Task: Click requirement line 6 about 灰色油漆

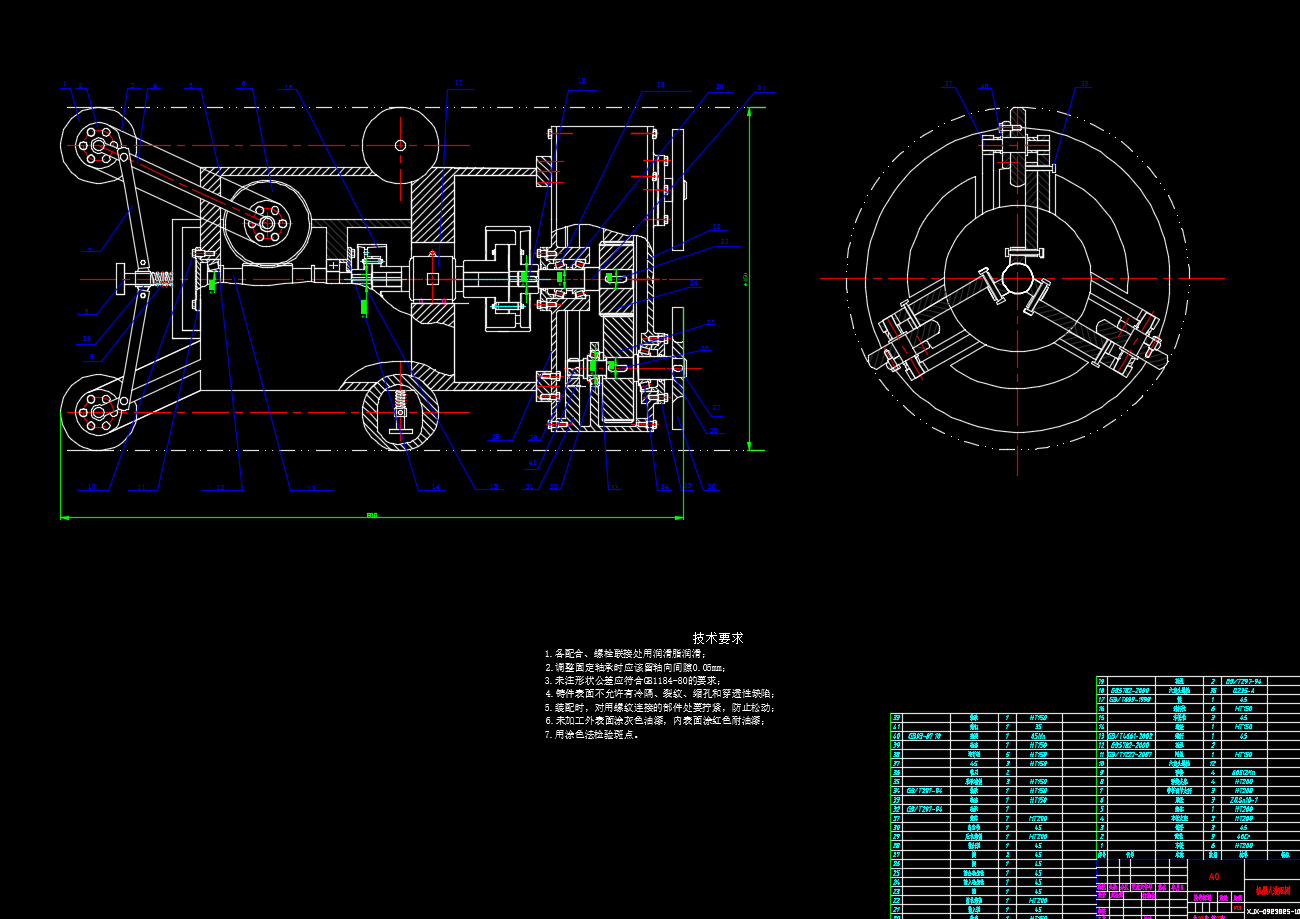Action: pos(655,720)
